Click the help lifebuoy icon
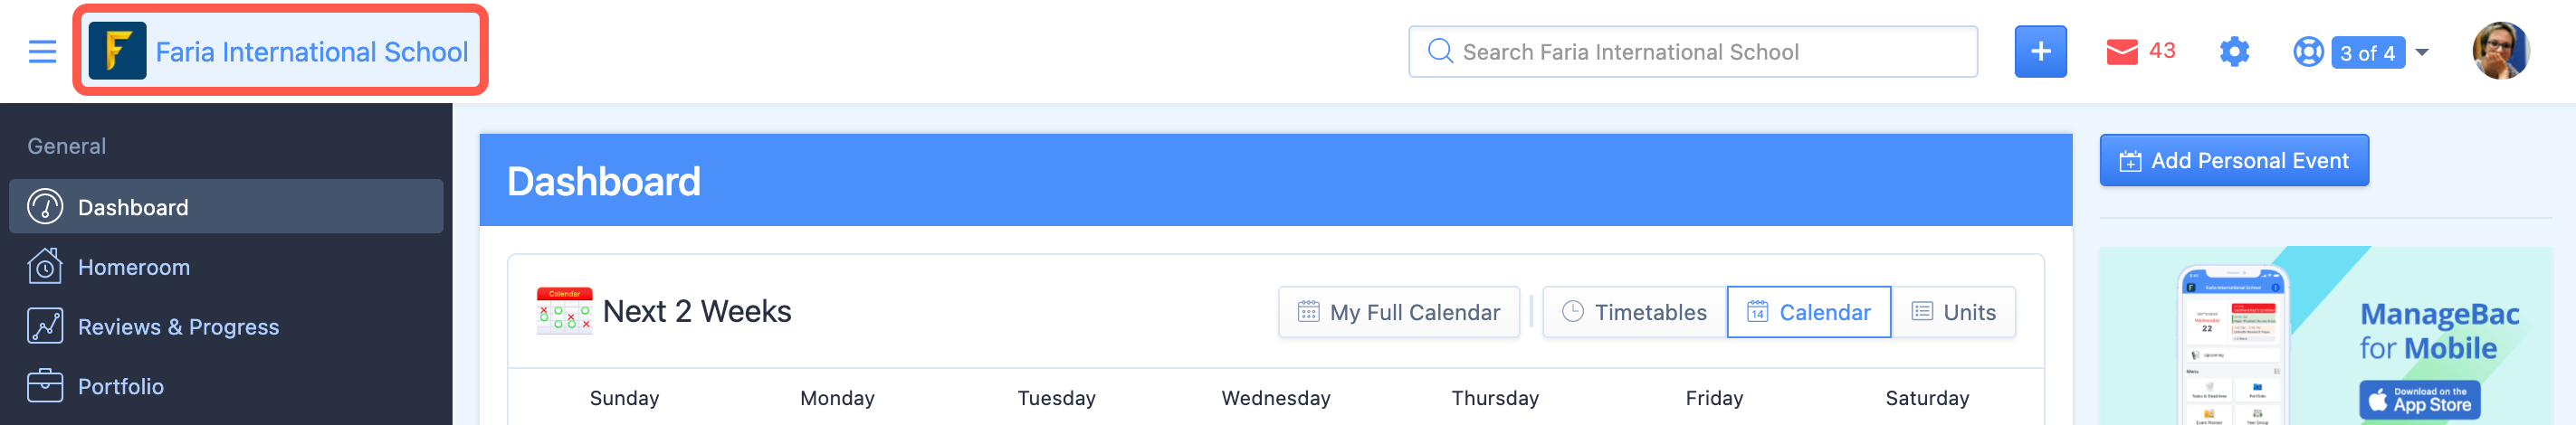 (2308, 52)
